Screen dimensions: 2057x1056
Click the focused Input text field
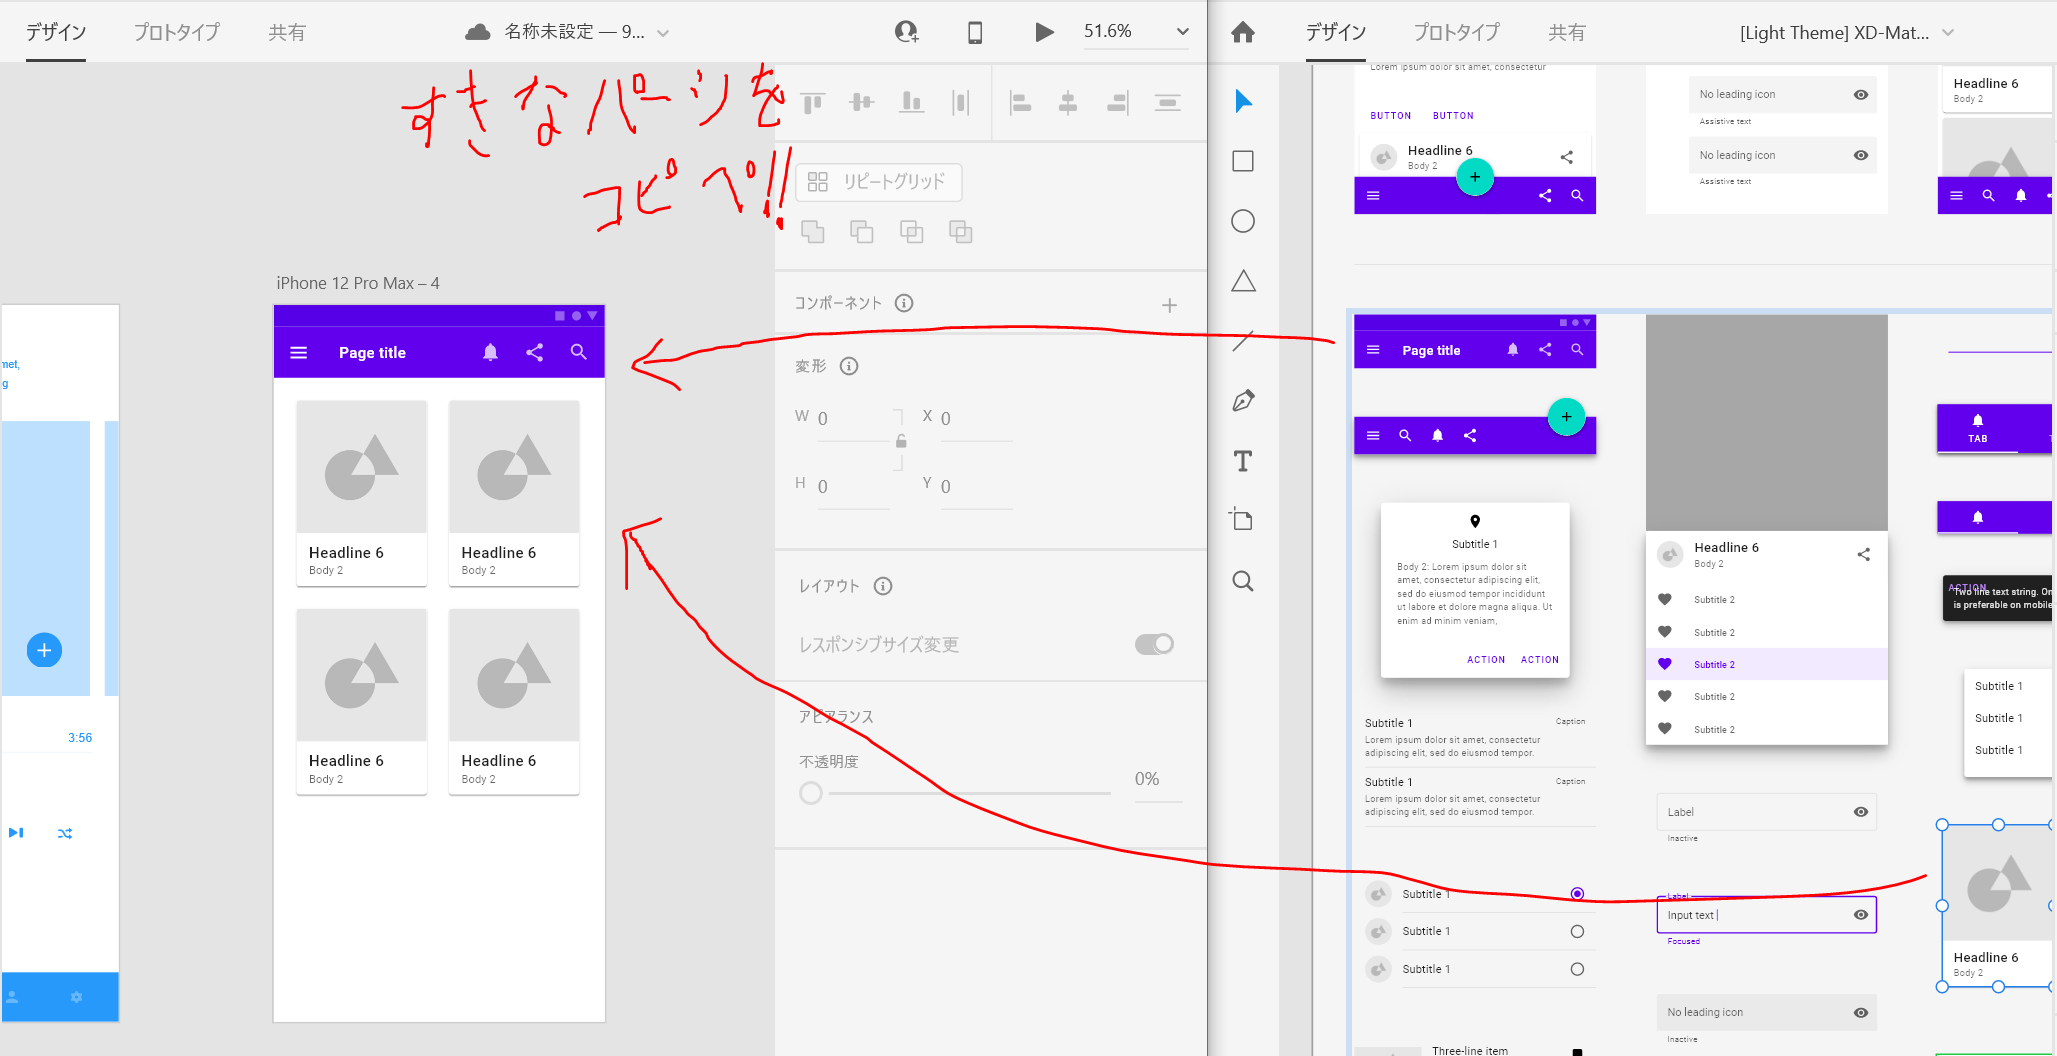click(1766, 915)
